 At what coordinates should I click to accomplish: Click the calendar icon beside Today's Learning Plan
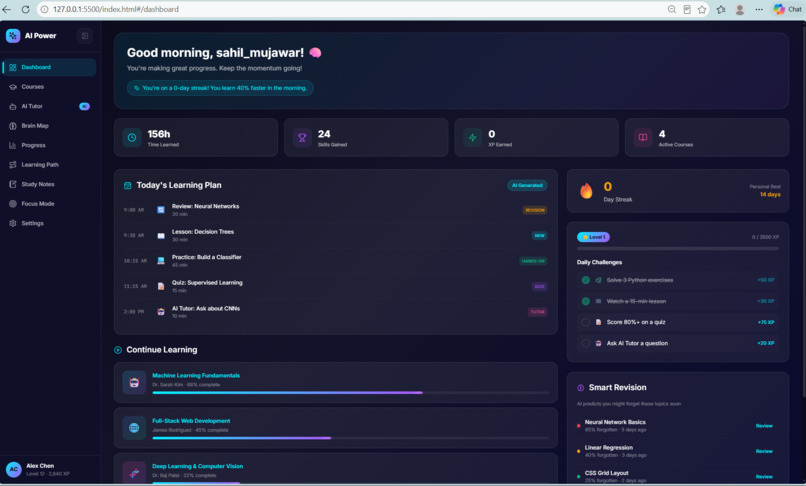tap(127, 186)
